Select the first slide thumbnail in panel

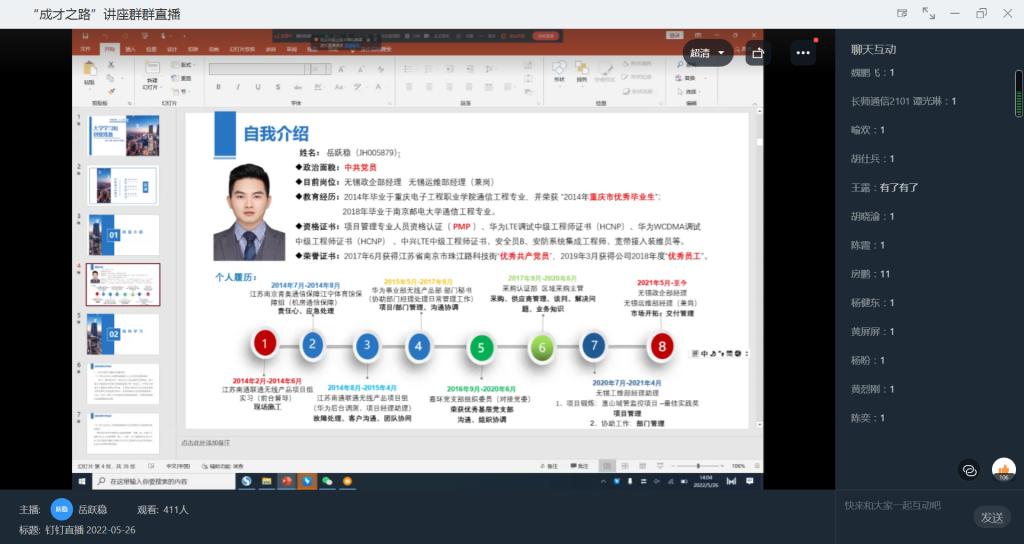123,135
